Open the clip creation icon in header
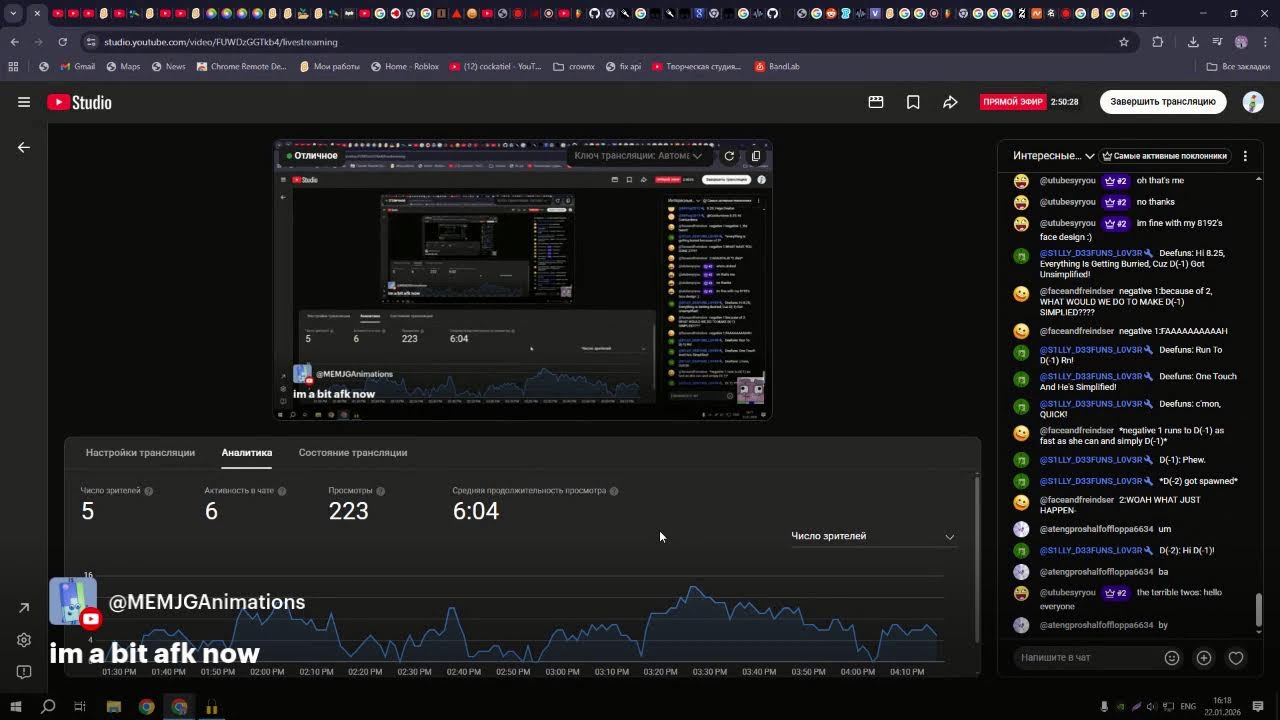Image resolution: width=1280 pixels, height=720 pixels. tap(876, 102)
